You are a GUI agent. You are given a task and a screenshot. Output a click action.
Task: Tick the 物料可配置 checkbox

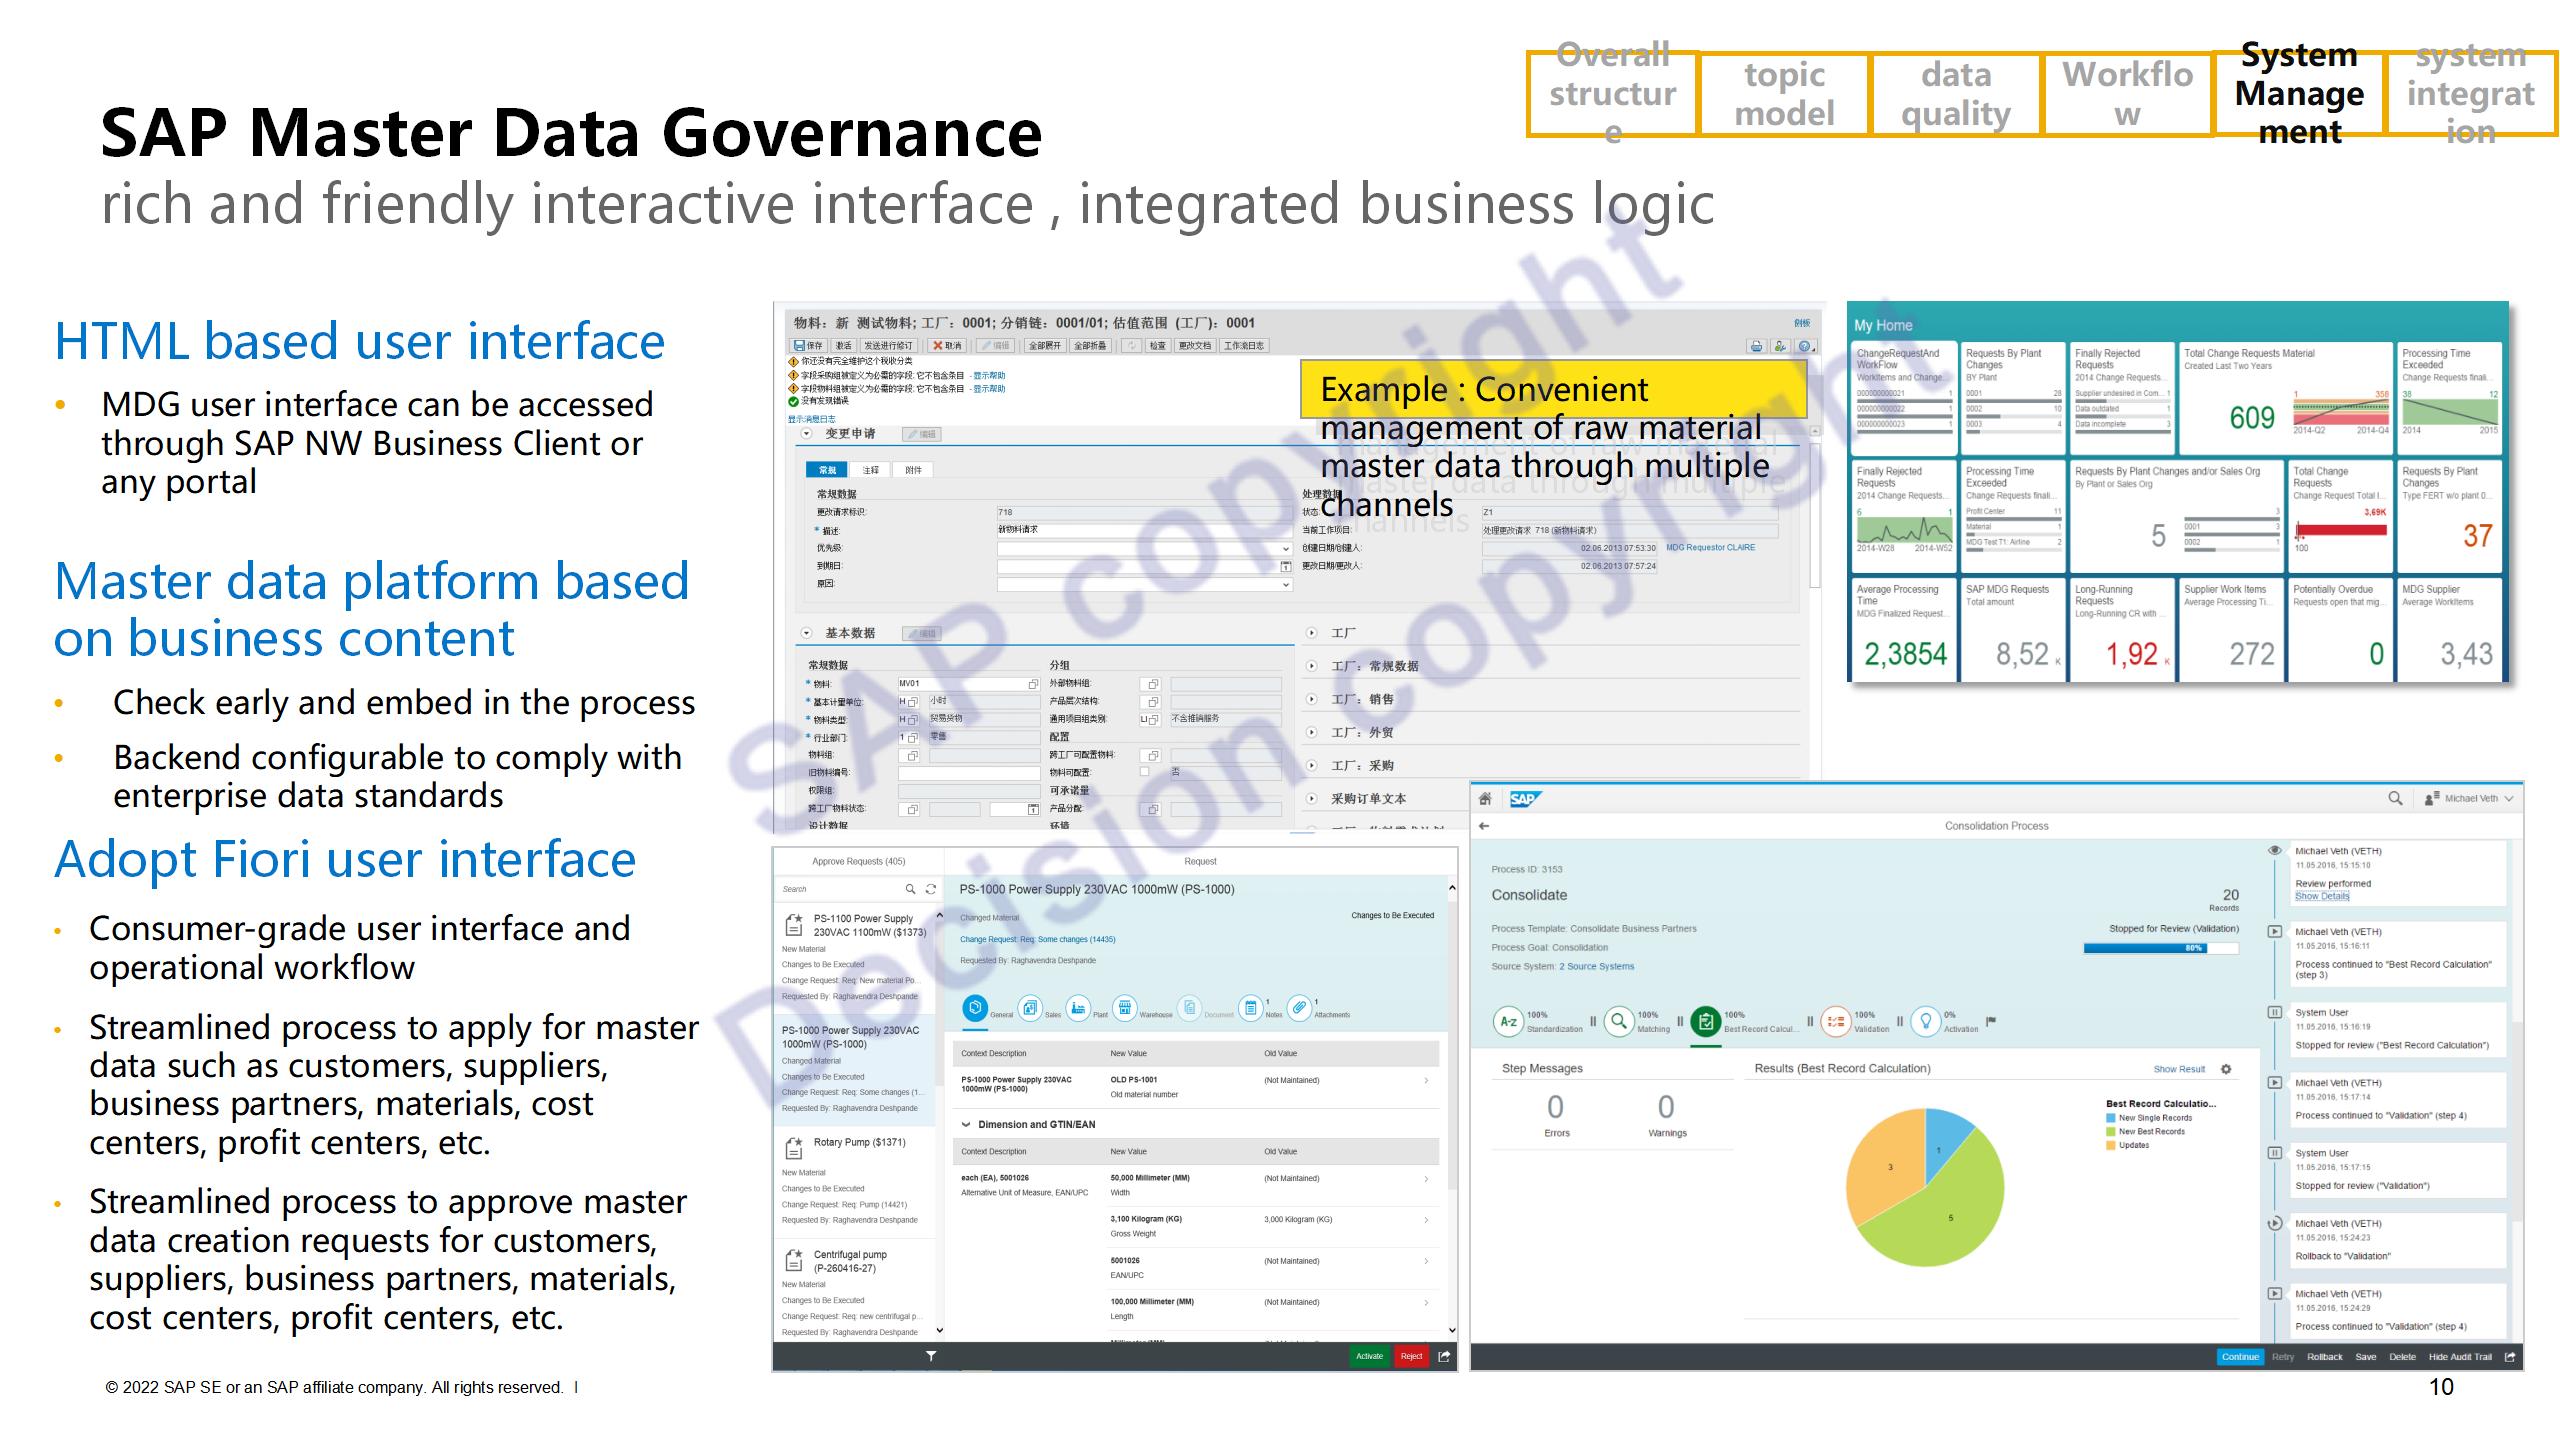[1145, 772]
